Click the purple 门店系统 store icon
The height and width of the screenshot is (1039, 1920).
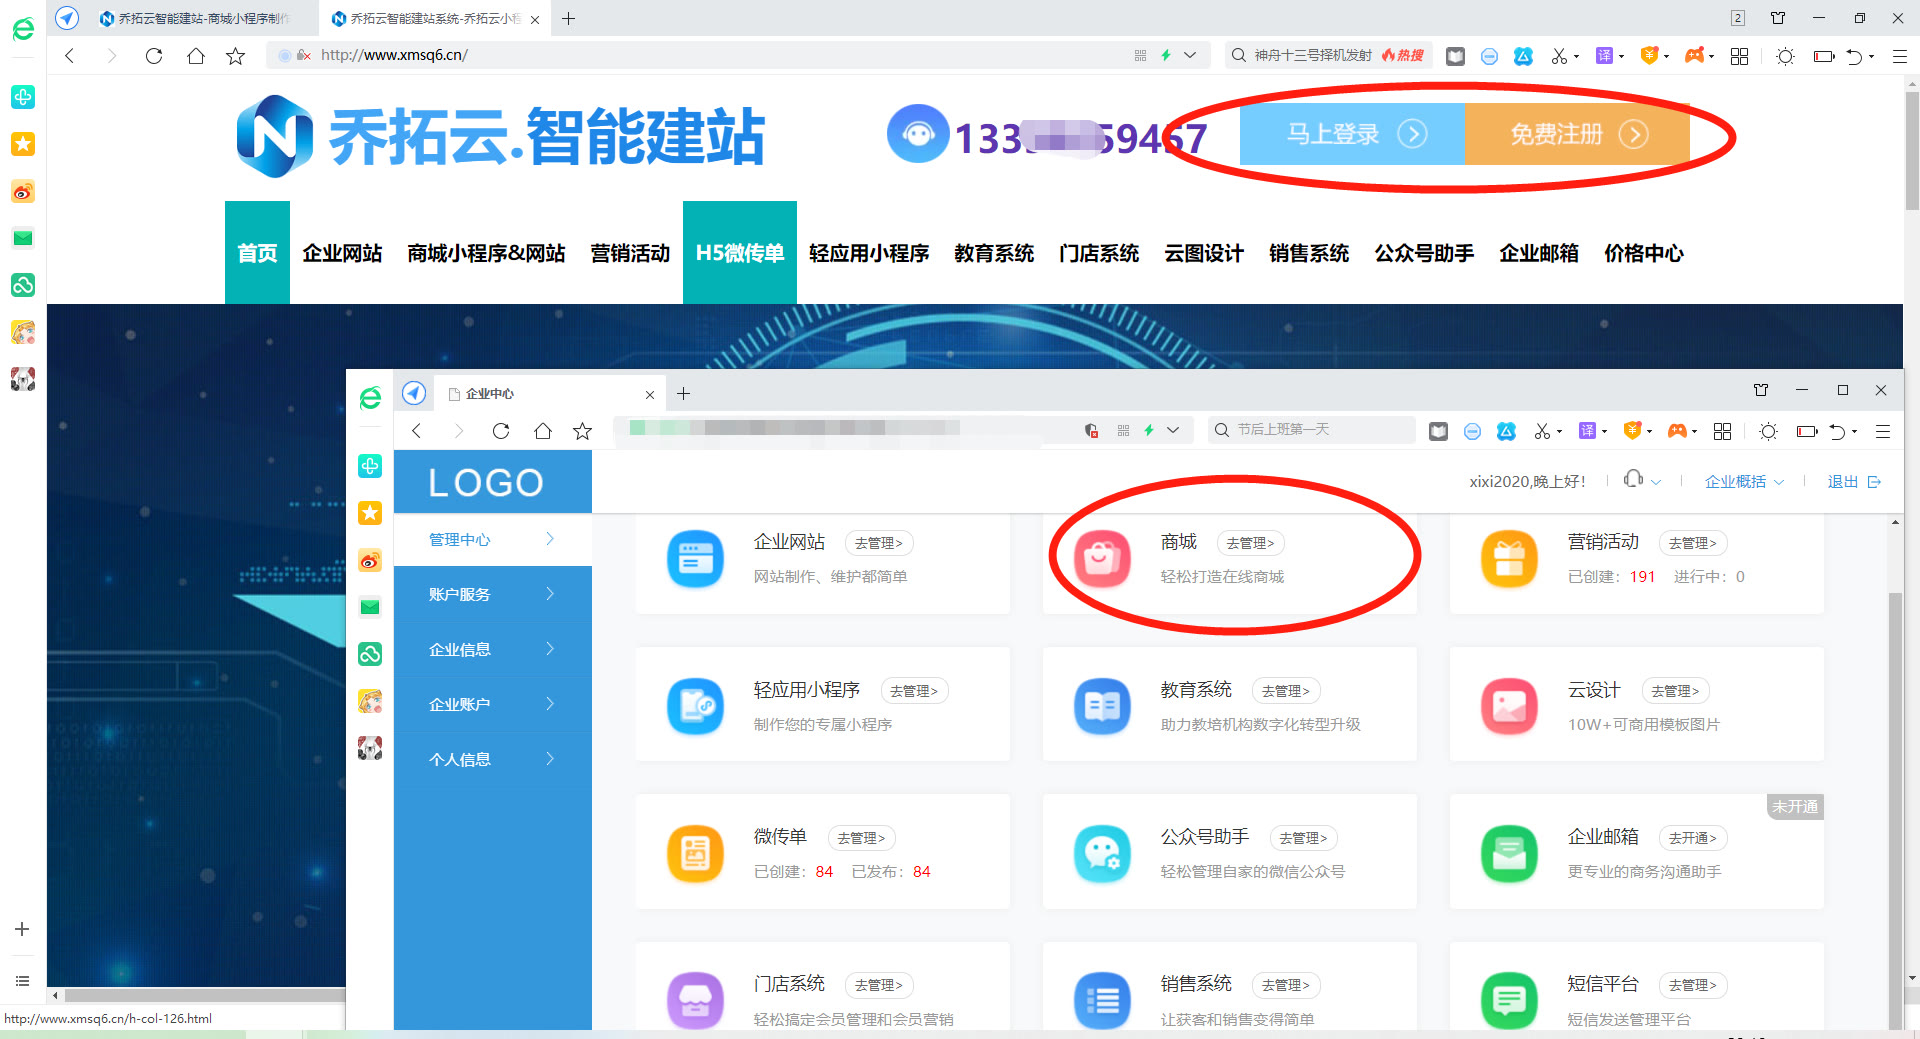pos(695,1000)
